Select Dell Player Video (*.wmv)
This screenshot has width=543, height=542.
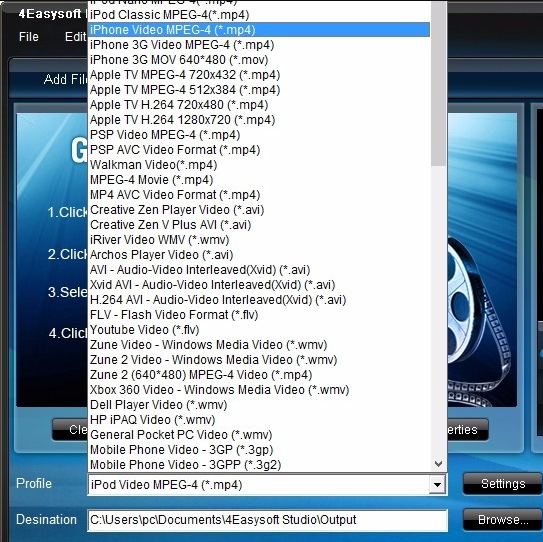[x=259, y=405]
